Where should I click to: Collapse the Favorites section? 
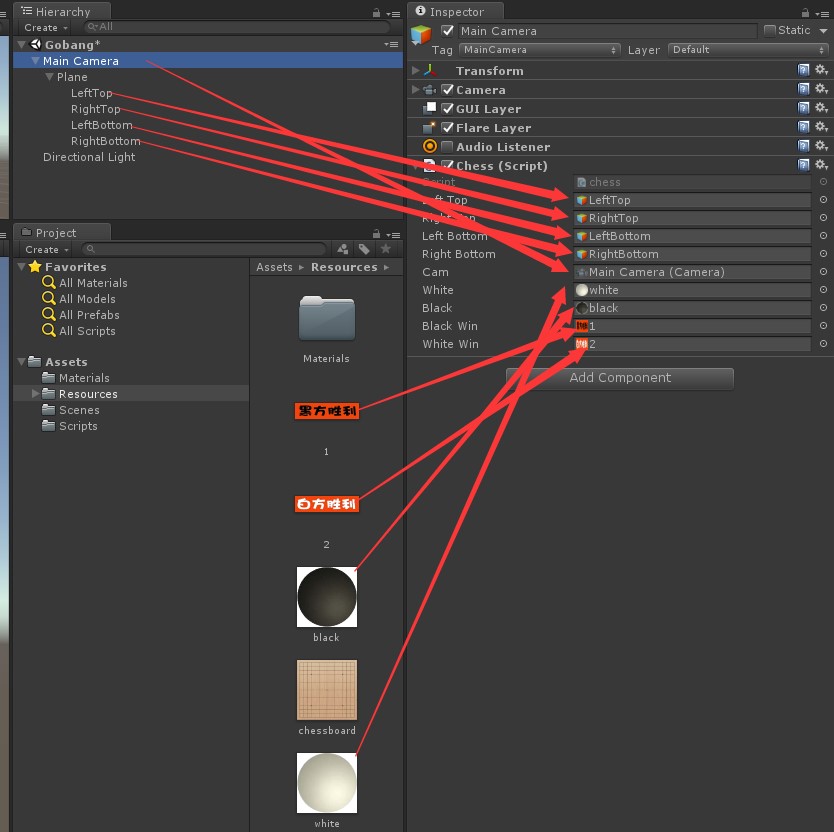coord(21,267)
